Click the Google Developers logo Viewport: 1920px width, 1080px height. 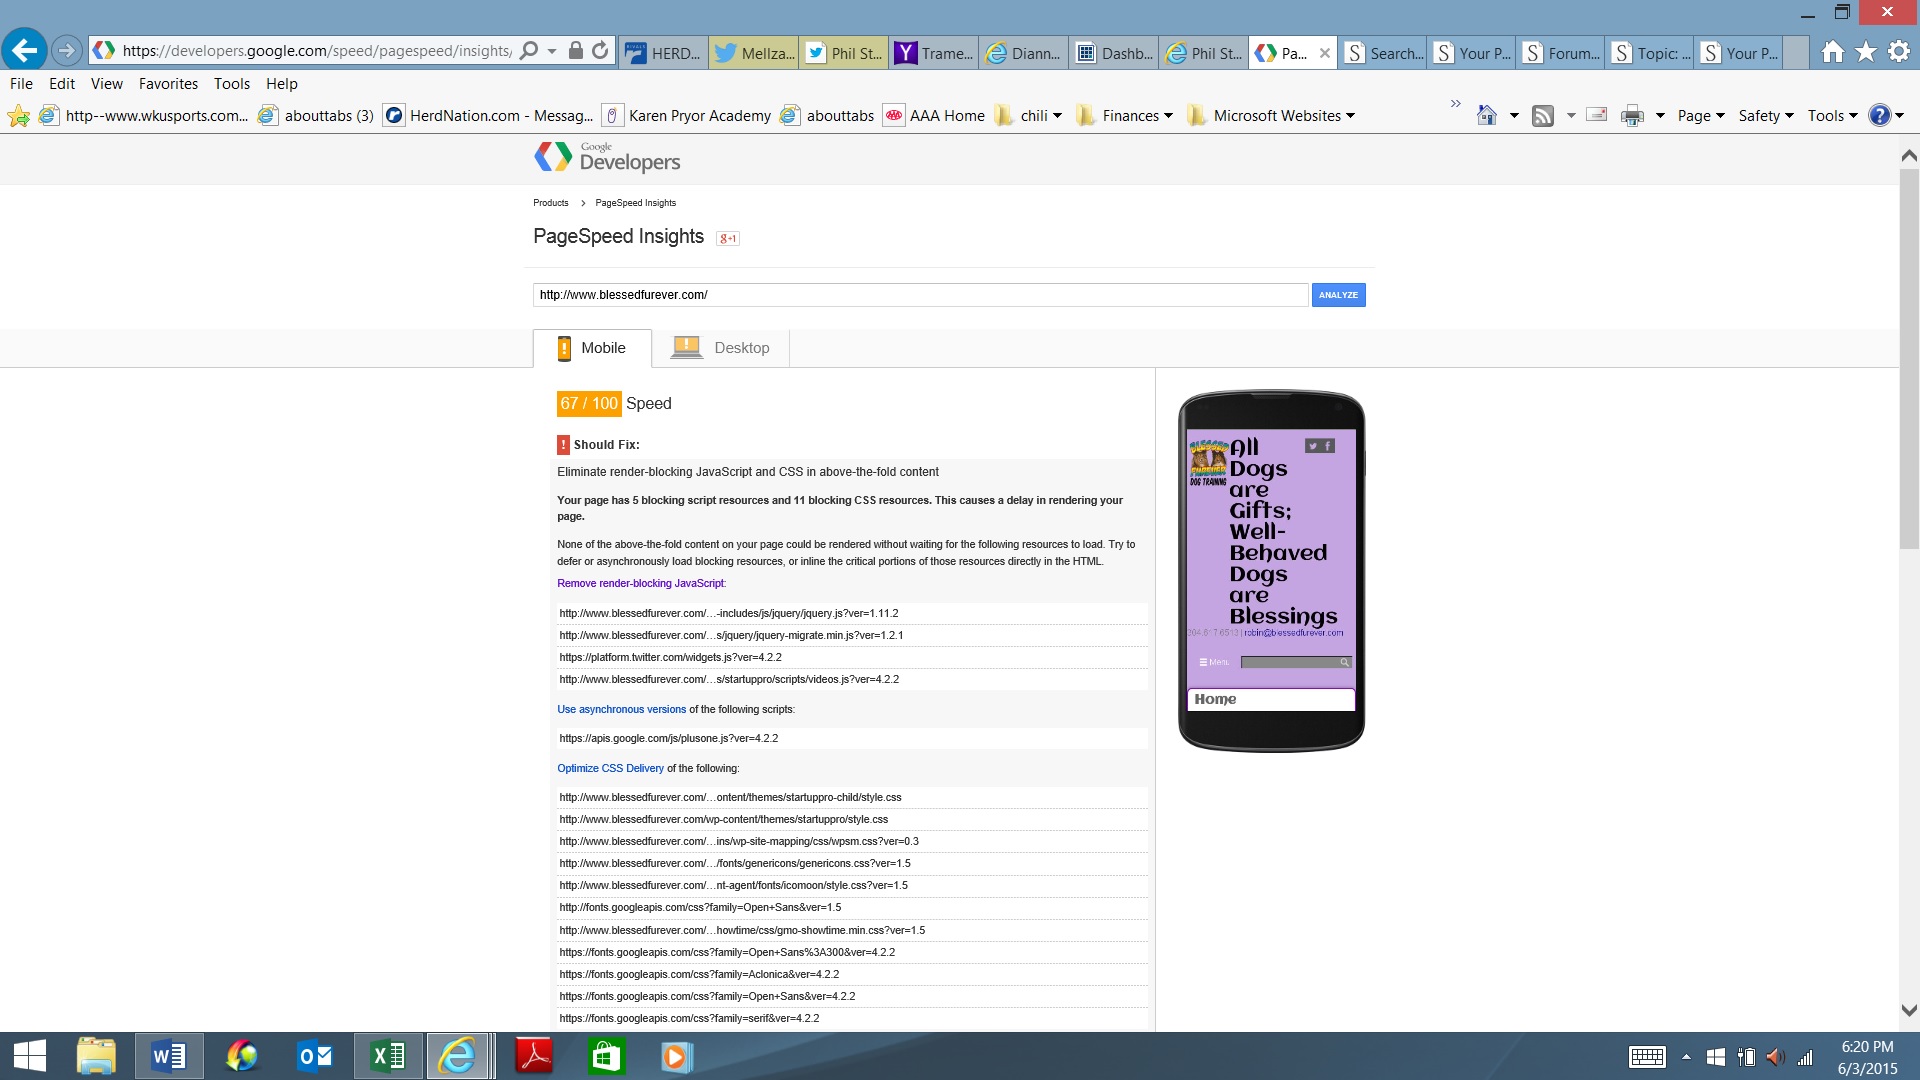607,157
